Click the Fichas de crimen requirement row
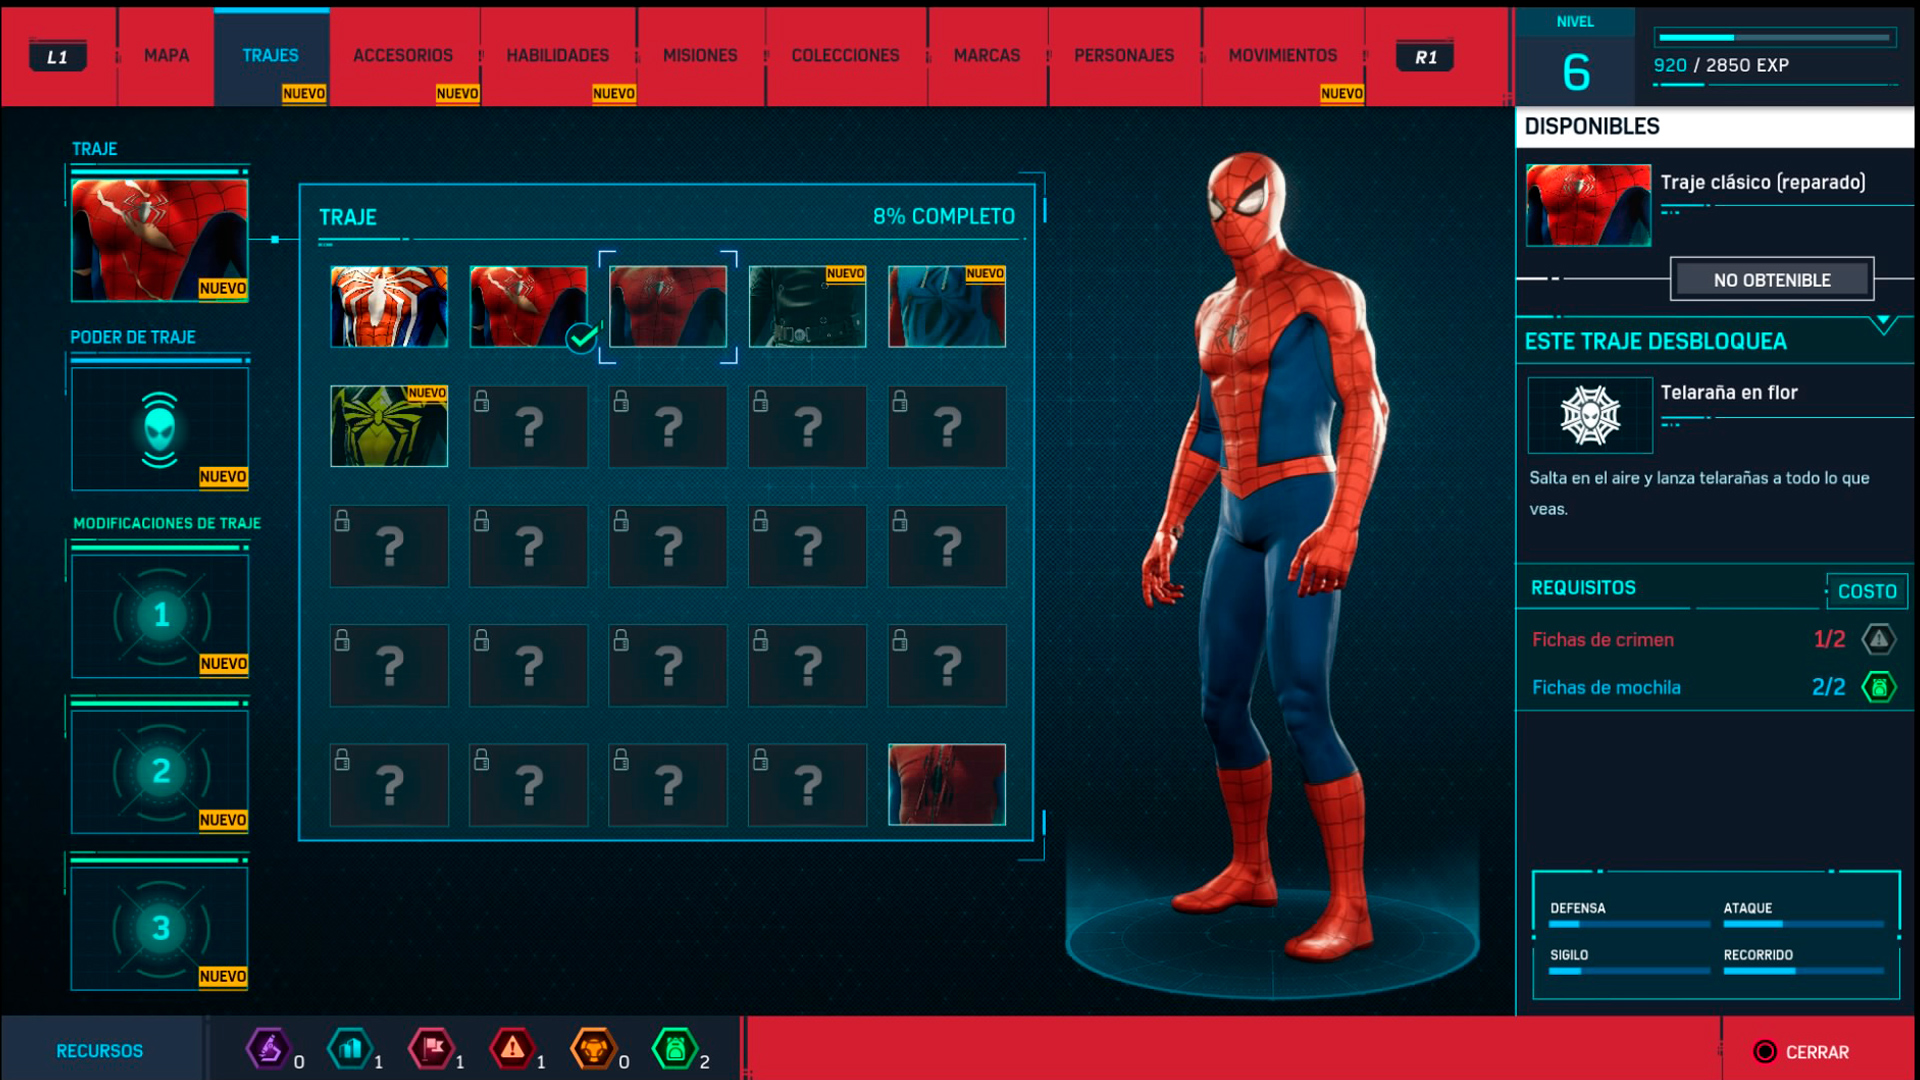 pyautogui.click(x=1714, y=639)
